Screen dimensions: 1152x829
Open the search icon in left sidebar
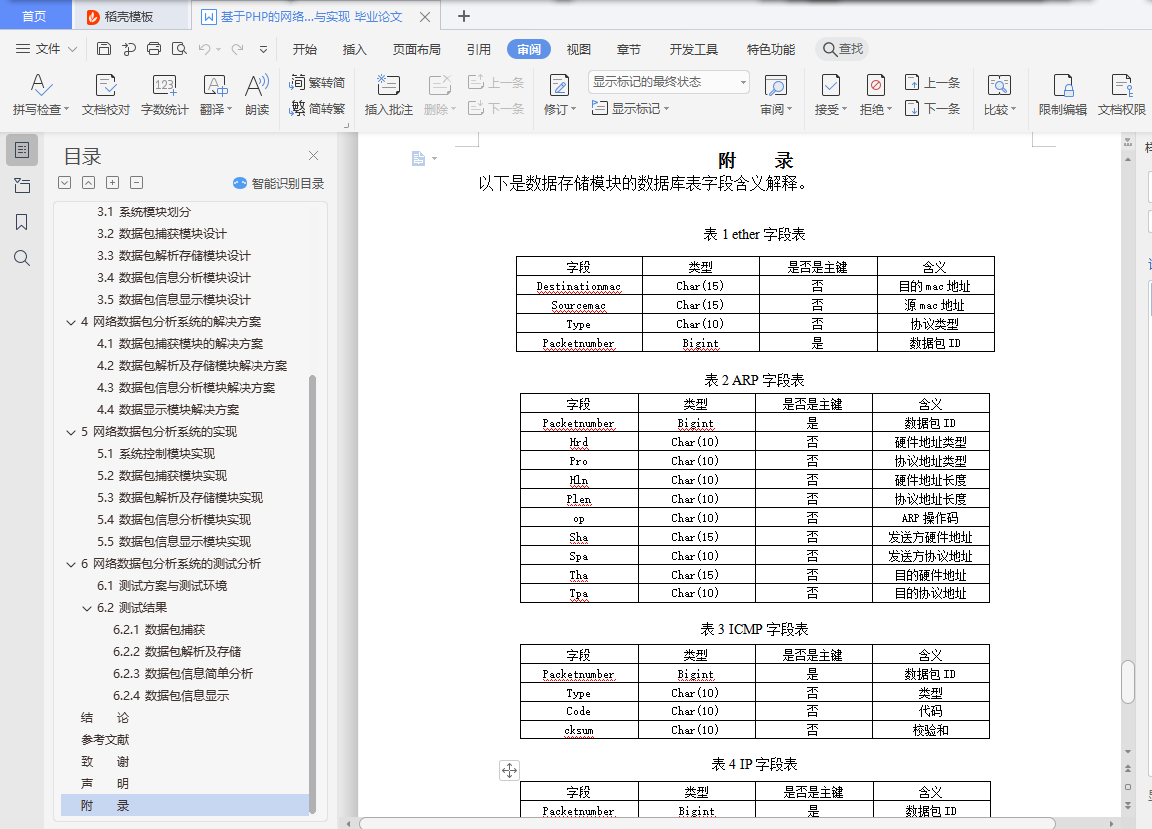point(22,258)
